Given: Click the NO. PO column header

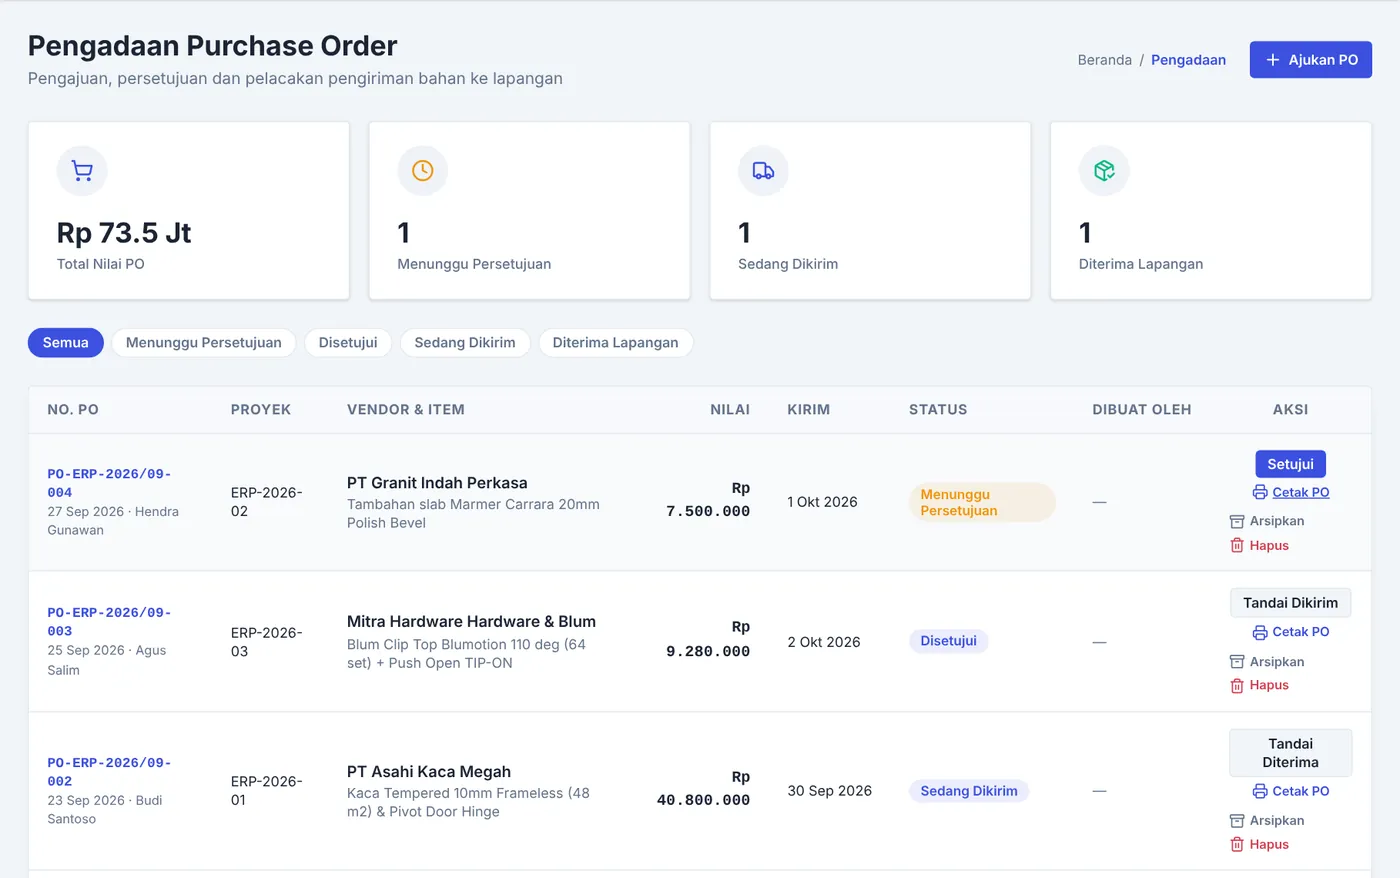Looking at the screenshot, I should pyautogui.click(x=73, y=410).
